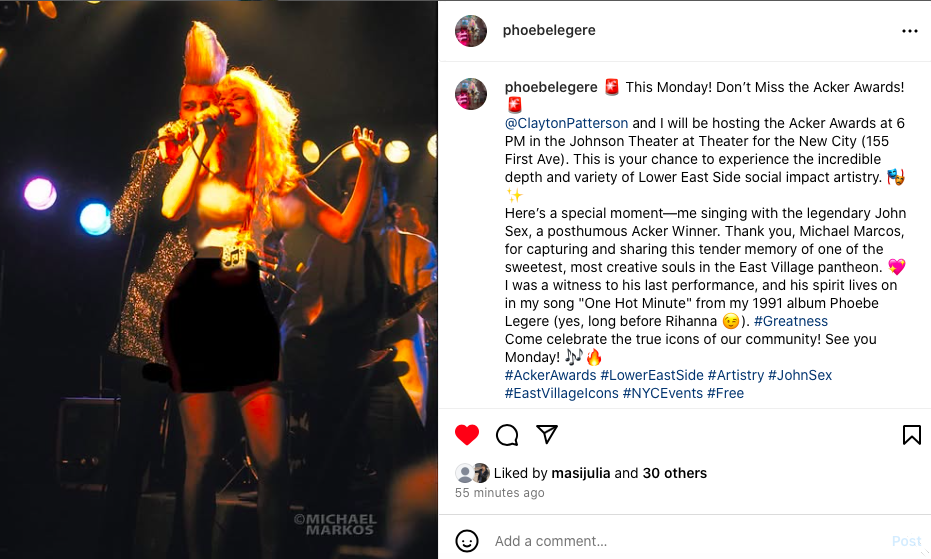The height and width of the screenshot is (559, 931).
Task: Open the #JohnSex hashtag
Action: (x=800, y=375)
